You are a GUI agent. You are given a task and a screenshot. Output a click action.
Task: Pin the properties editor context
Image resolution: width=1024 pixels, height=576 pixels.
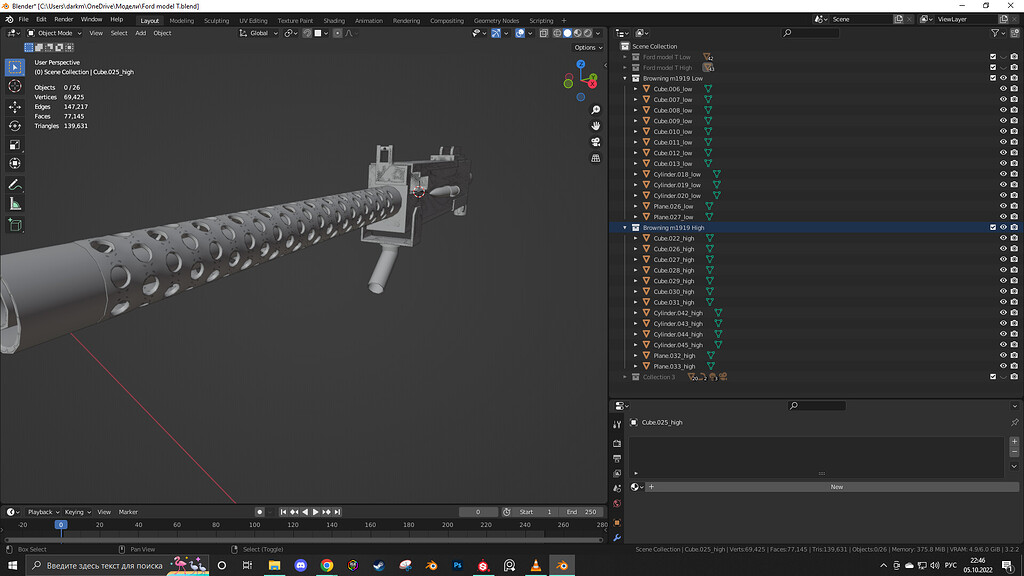click(1014, 423)
